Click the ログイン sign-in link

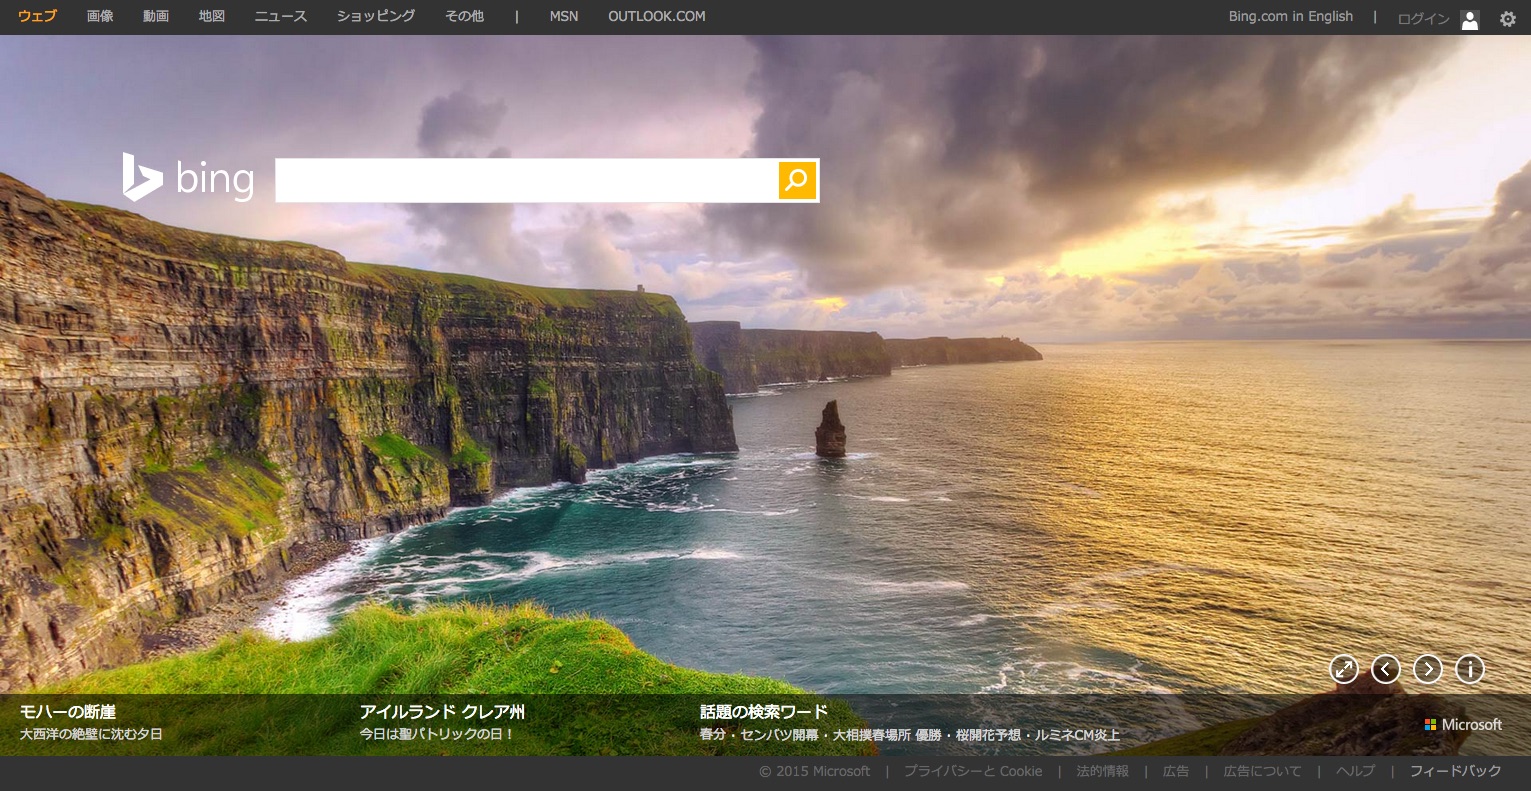point(1423,19)
